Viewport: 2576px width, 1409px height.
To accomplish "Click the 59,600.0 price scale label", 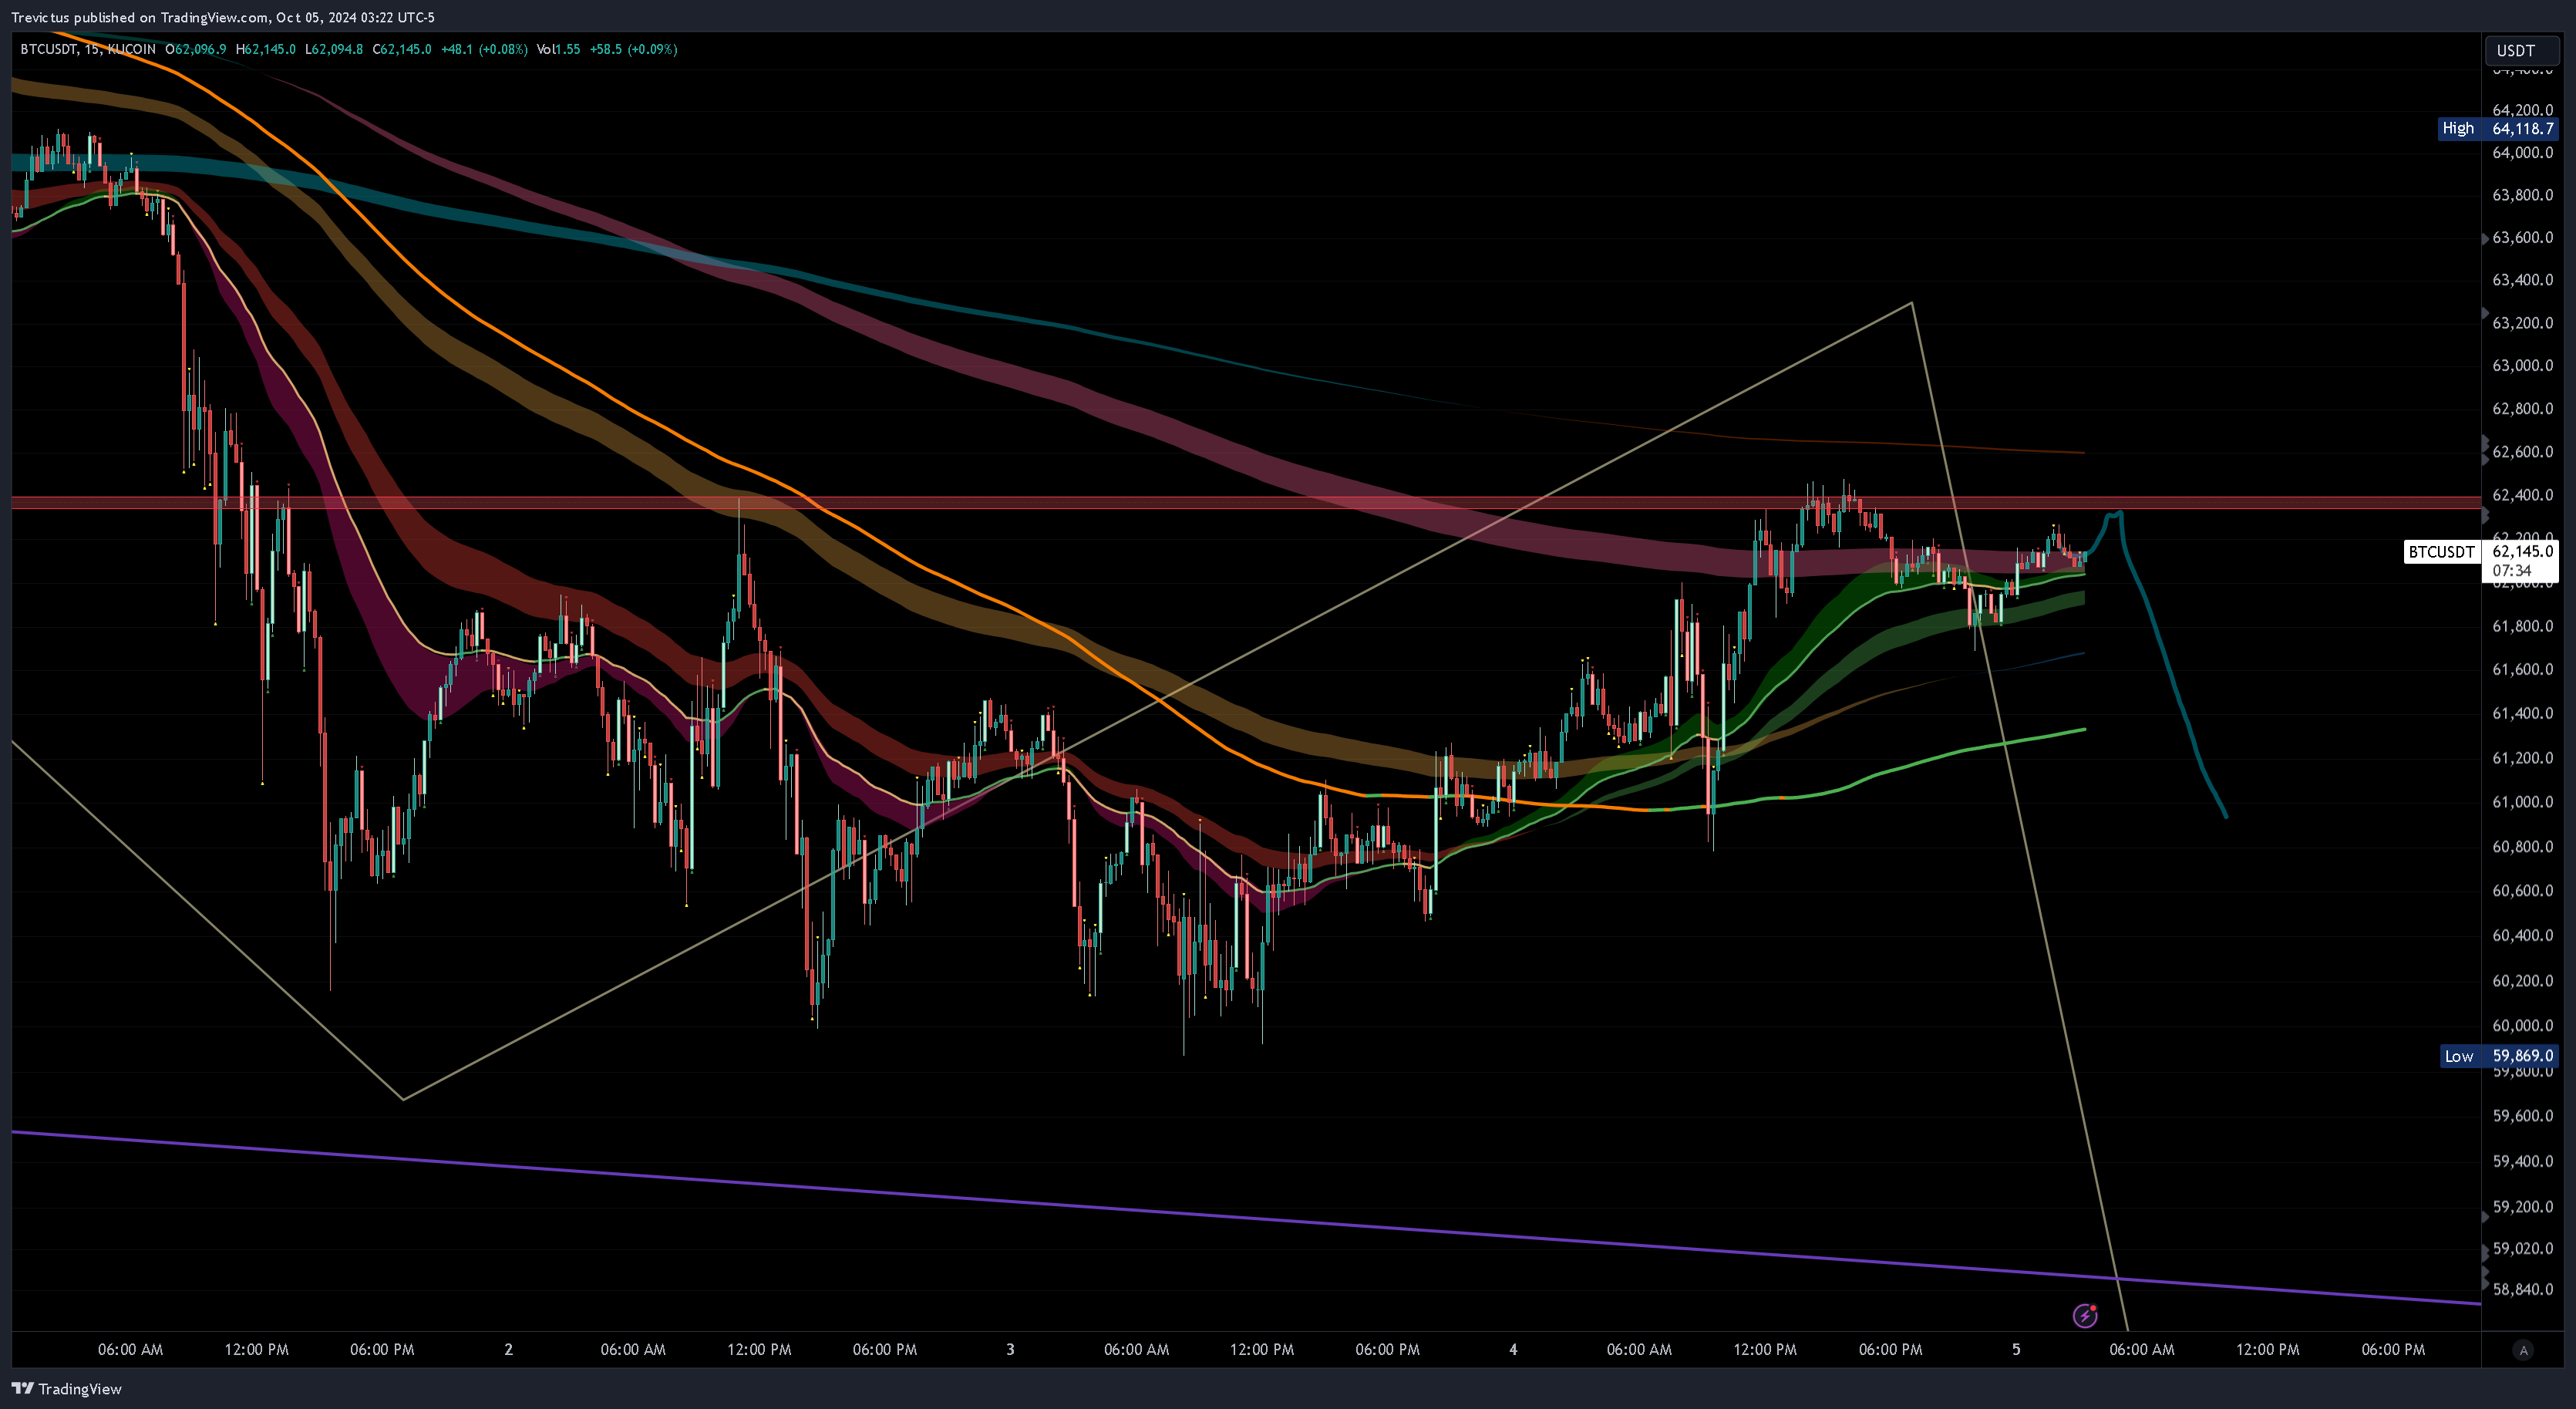I will pyautogui.click(x=2522, y=1115).
